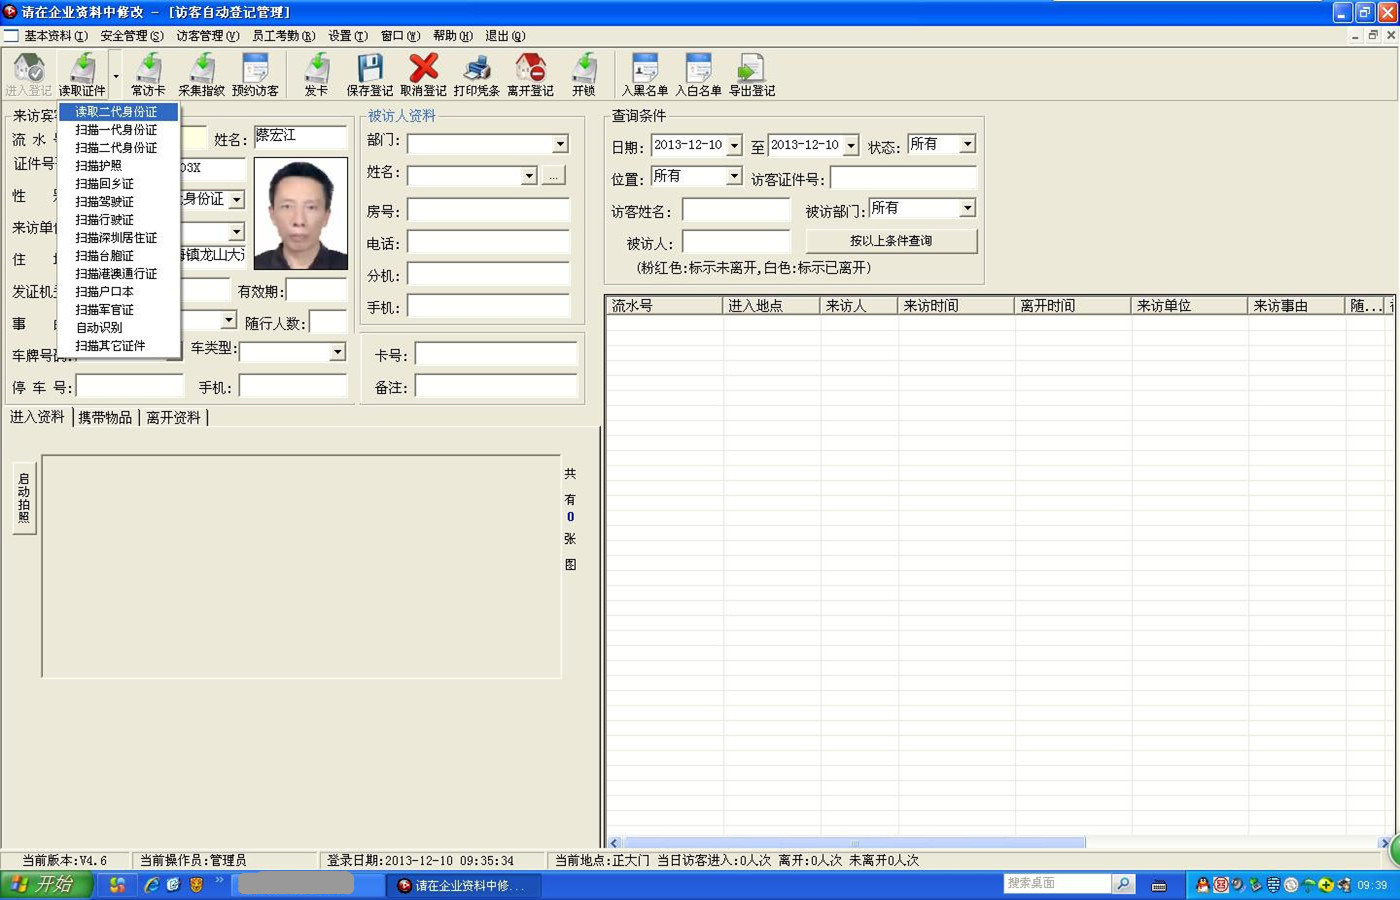This screenshot has width=1400, height=900.
Task: Click the 访客证件号 input field
Action: (904, 178)
